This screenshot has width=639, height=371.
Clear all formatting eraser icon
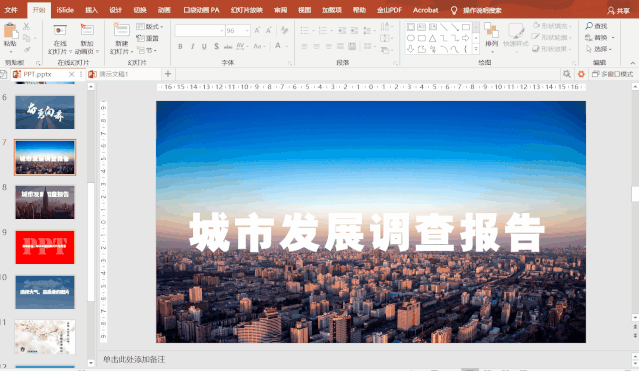tap(284, 31)
